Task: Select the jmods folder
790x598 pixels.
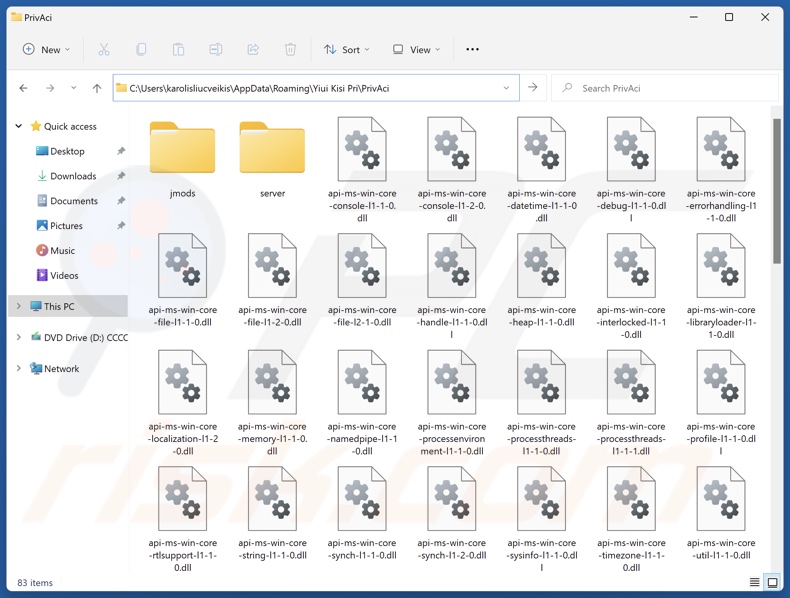Action: (182, 148)
